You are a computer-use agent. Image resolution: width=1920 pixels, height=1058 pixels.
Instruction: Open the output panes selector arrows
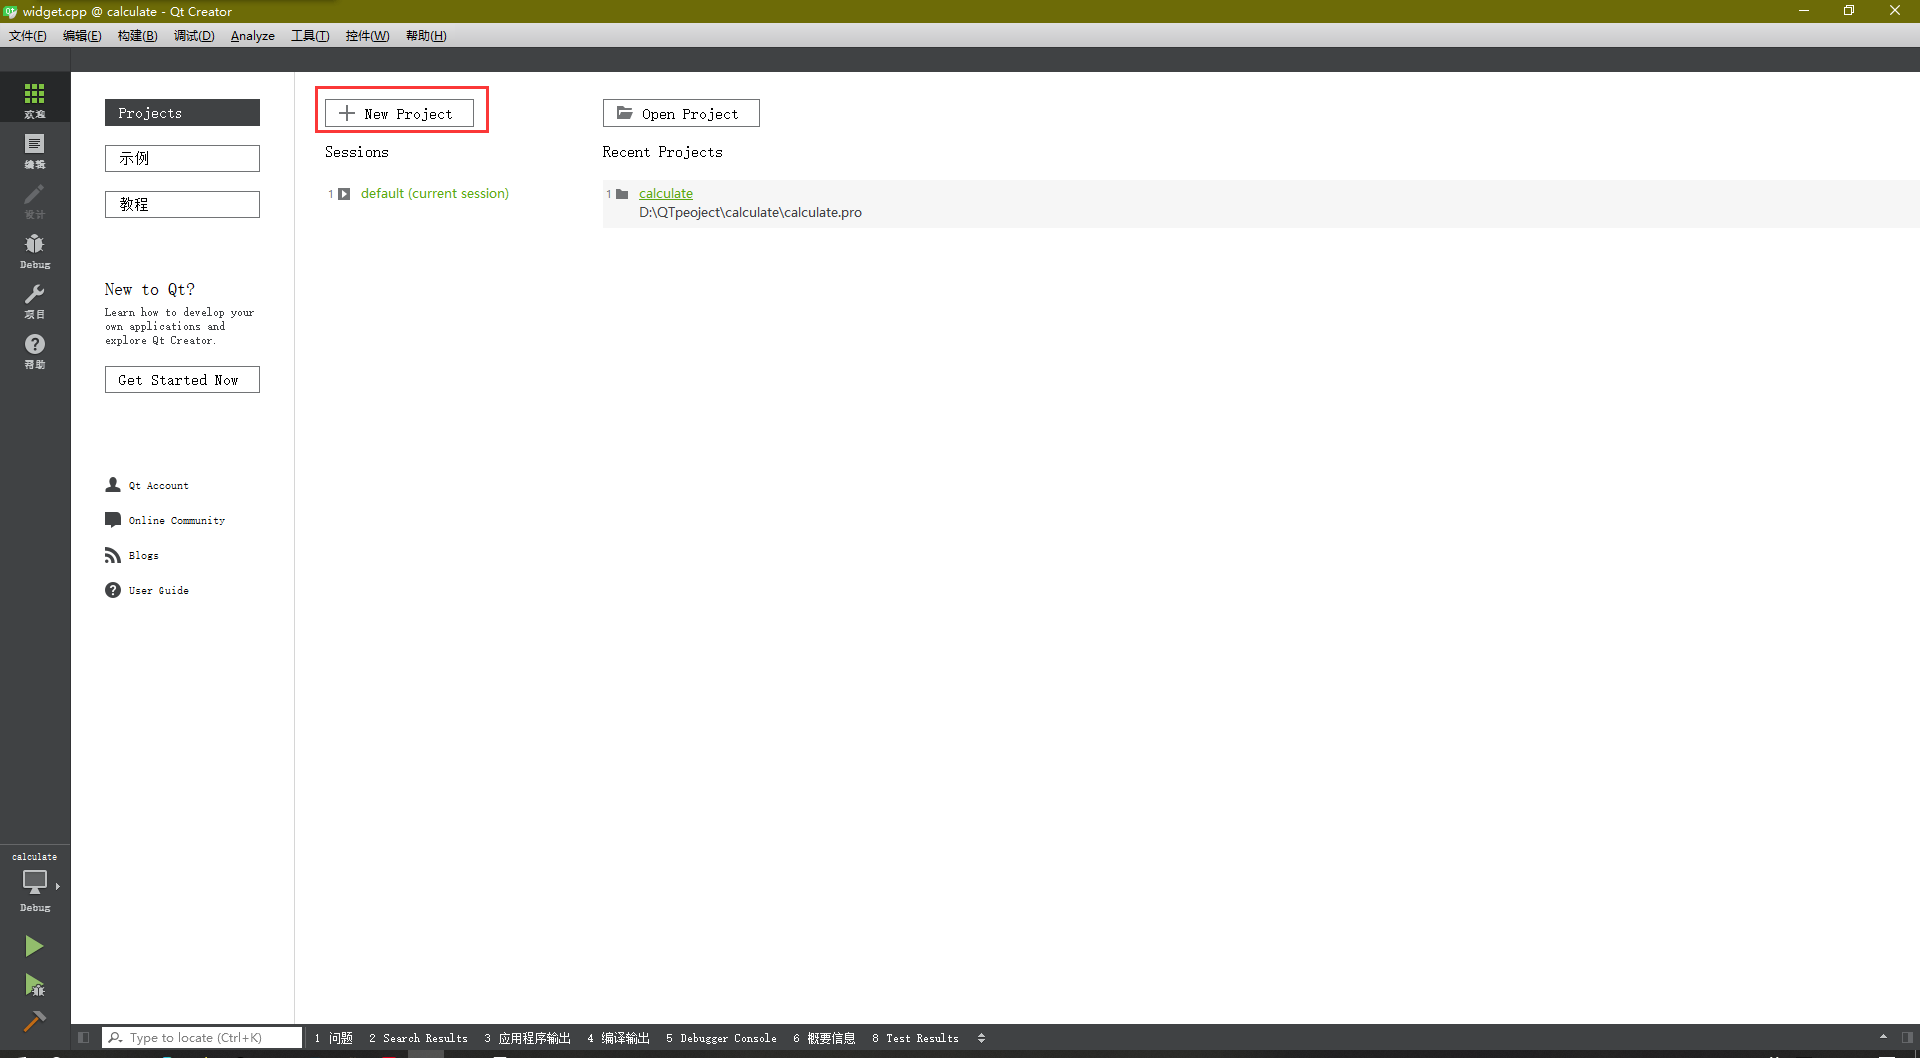[981, 1038]
